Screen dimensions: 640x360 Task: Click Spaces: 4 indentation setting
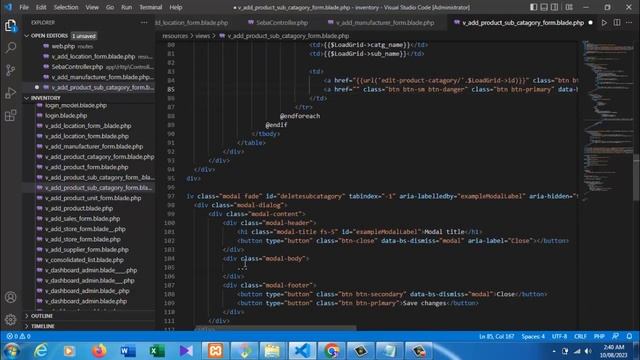point(533,336)
